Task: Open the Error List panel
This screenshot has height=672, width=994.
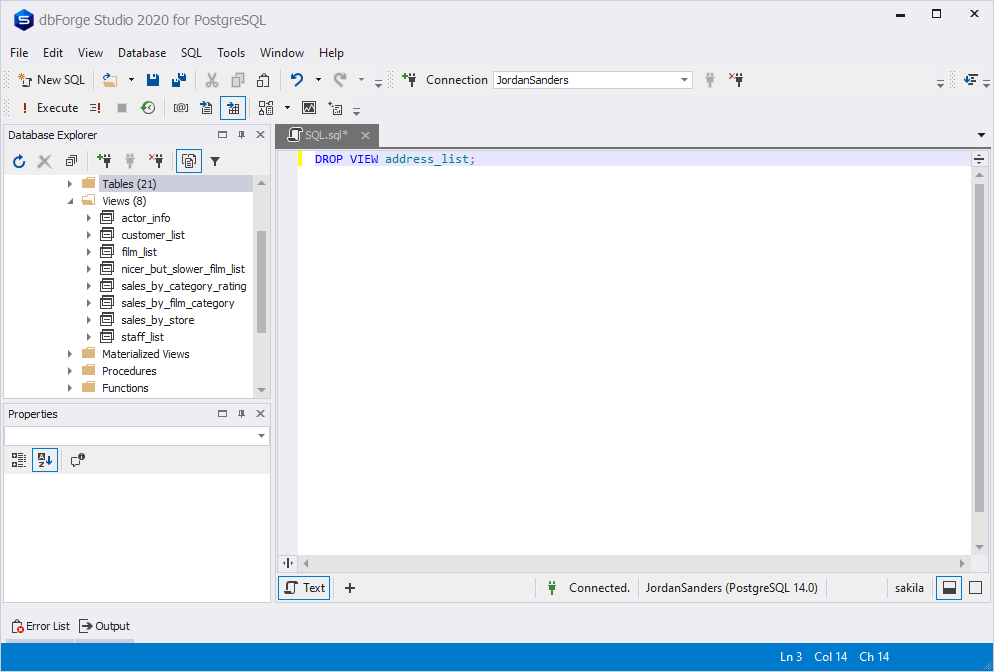Action: (40, 626)
